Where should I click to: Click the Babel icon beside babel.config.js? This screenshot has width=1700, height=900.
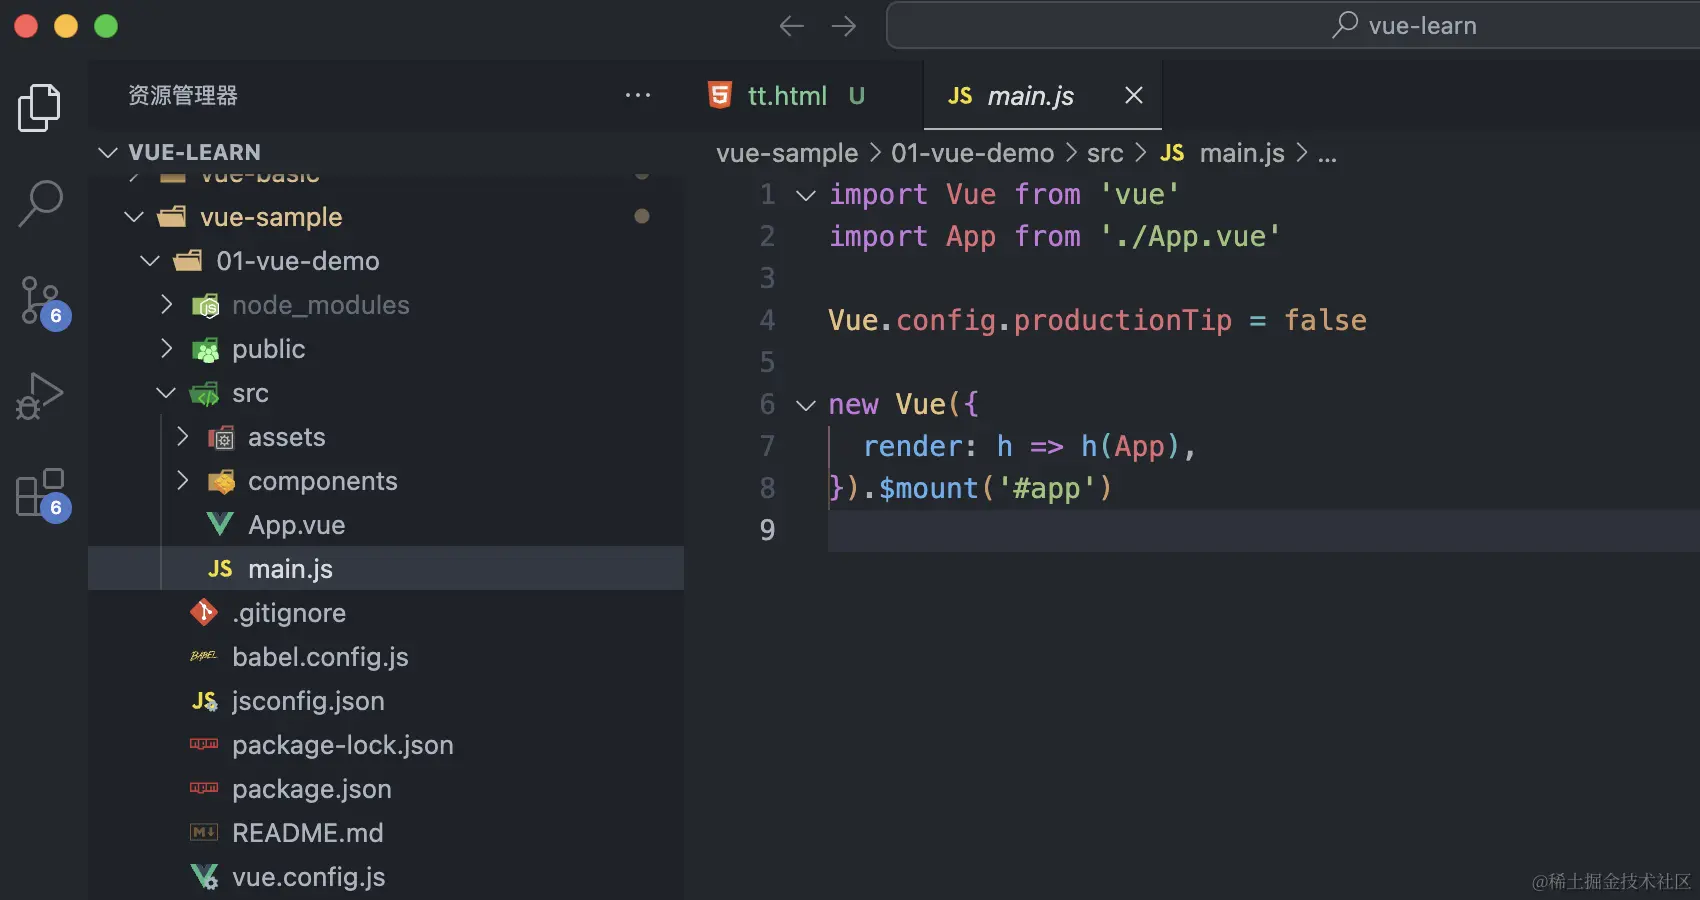[204, 657]
